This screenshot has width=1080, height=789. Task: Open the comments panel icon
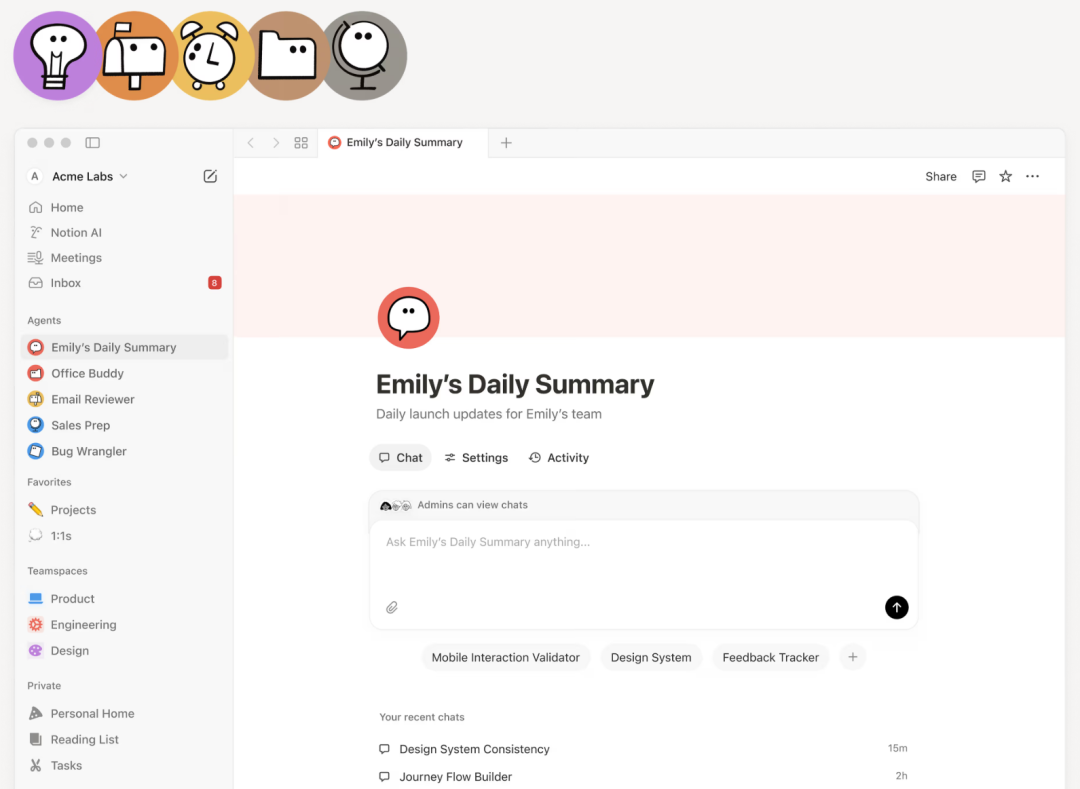tap(979, 176)
